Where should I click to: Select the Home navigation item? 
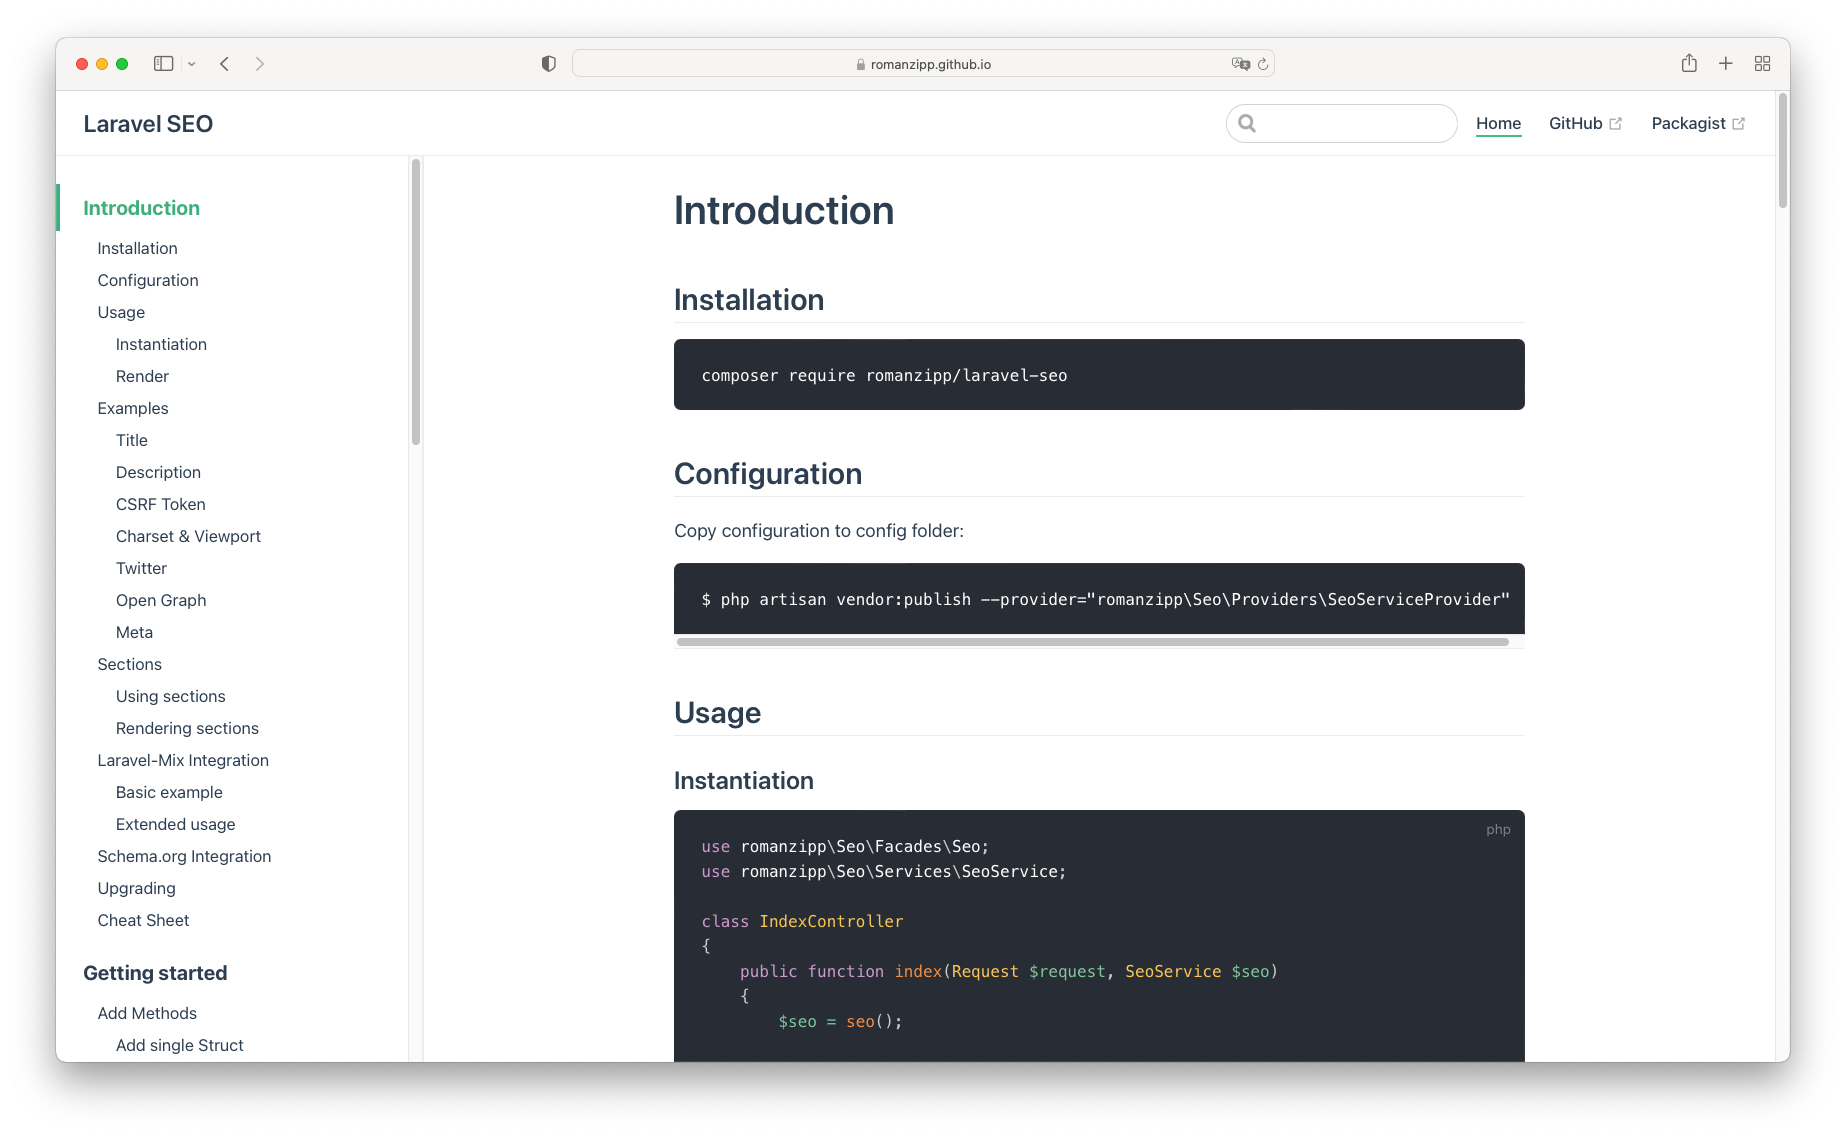[x=1498, y=123]
